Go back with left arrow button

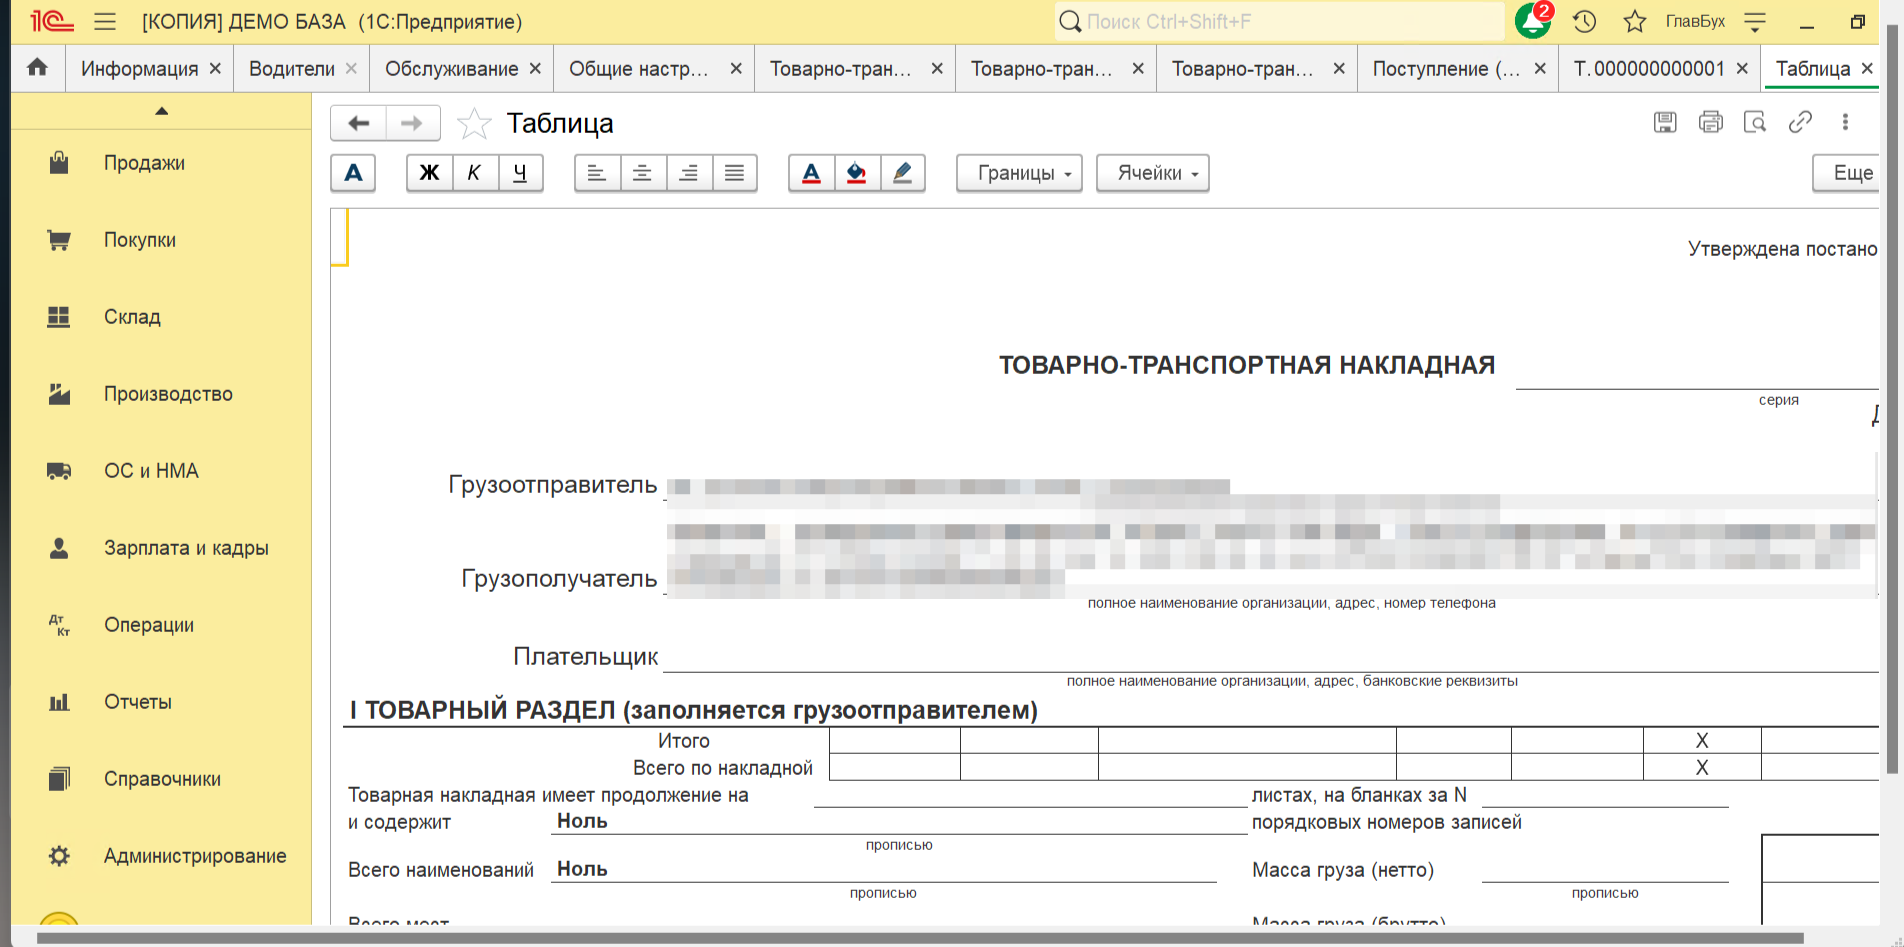pyautogui.click(x=359, y=123)
